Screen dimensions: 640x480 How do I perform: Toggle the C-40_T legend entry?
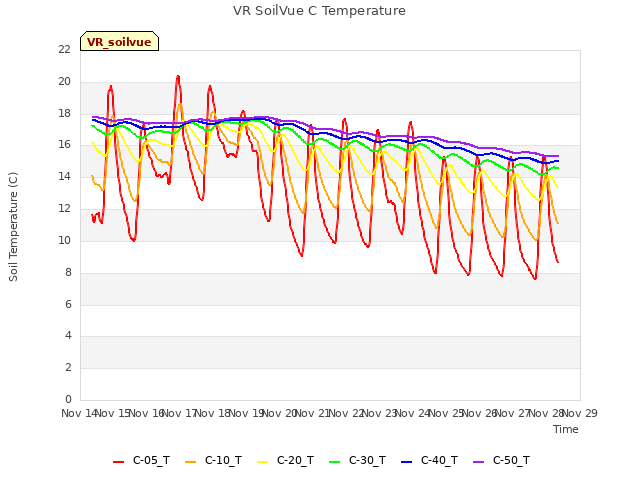point(429,460)
